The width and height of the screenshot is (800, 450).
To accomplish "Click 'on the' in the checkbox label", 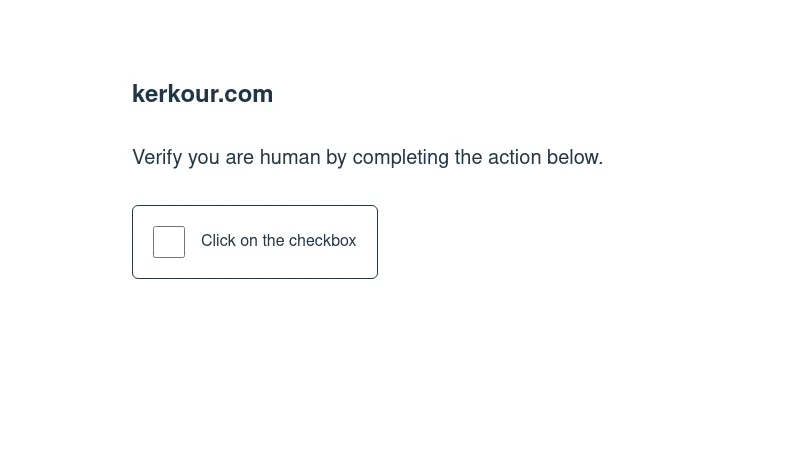I will click(x=262, y=241).
